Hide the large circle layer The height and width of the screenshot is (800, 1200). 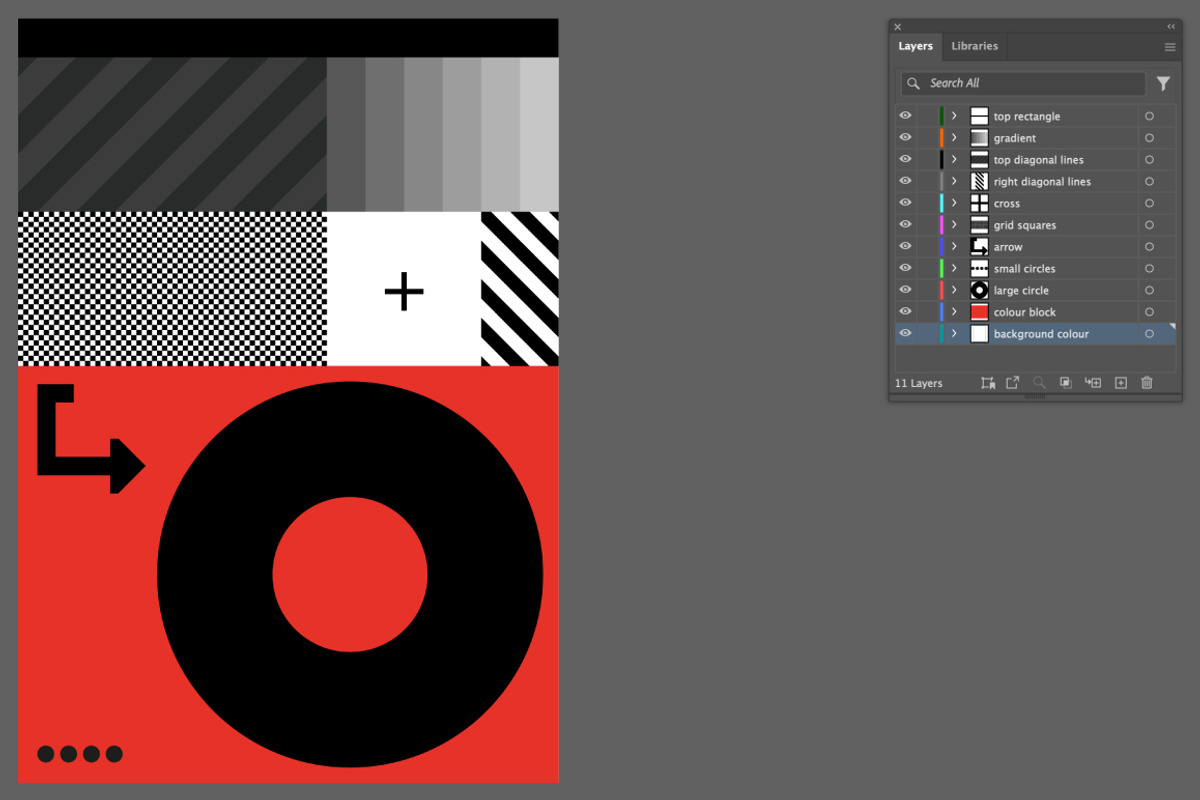pyautogui.click(x=906, y=290)
